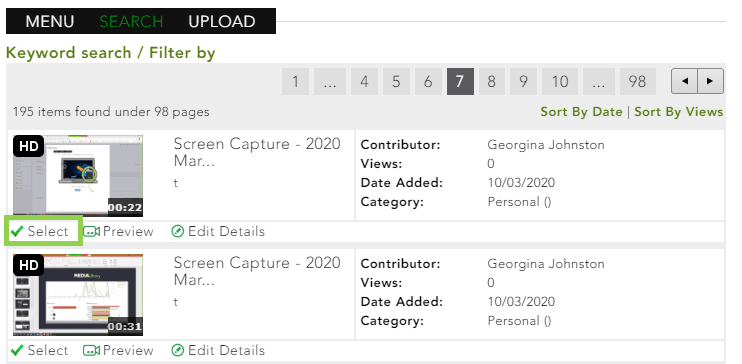The height and width of the screenshot is (364, 742).
Task: Open the MENU tab
Action: point(50,21)
